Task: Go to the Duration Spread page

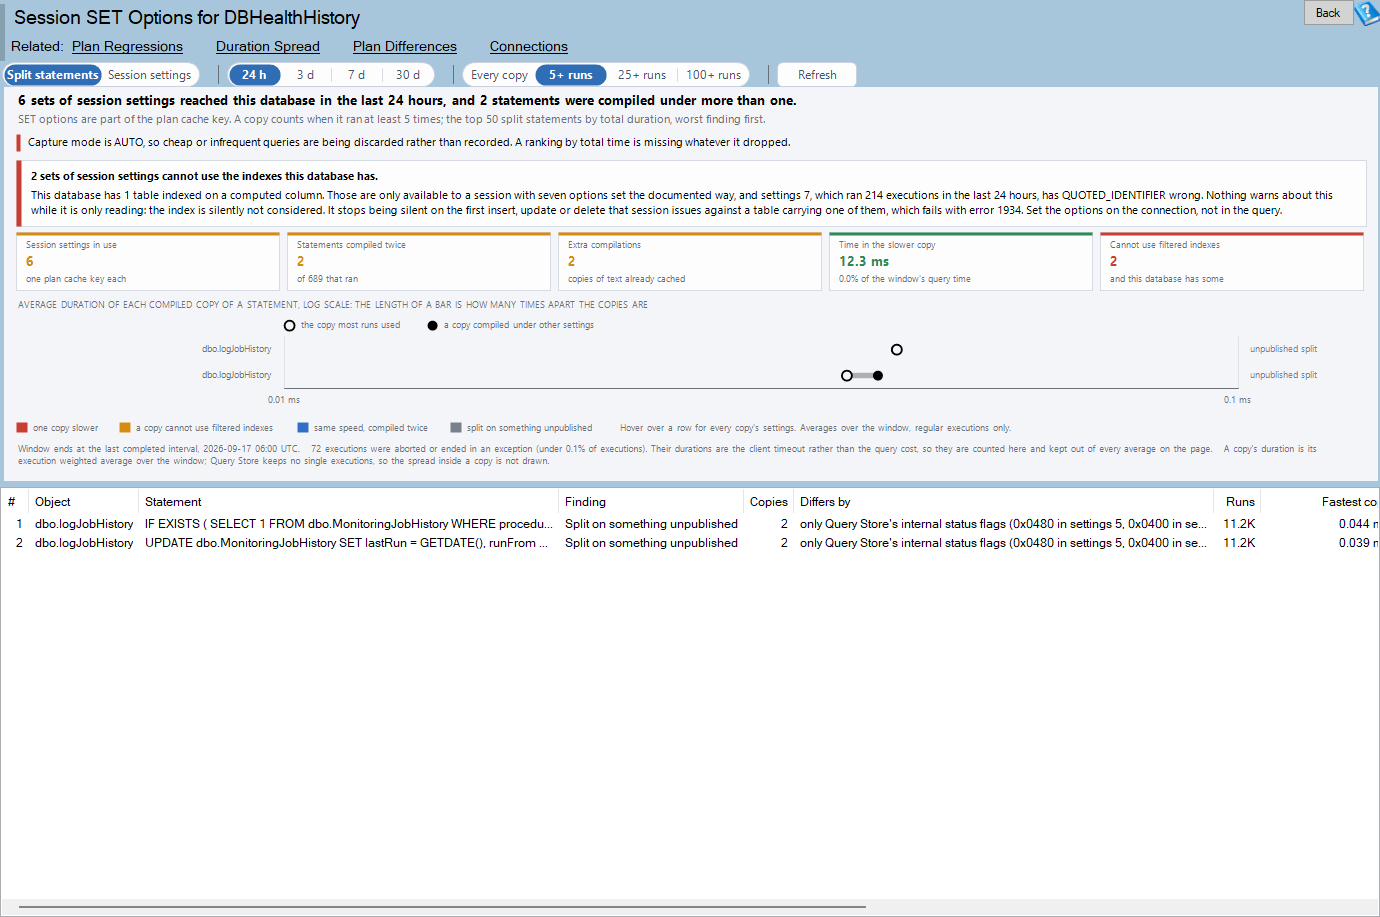Action: click(268, 46)
